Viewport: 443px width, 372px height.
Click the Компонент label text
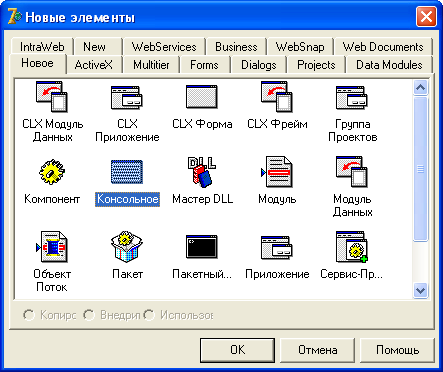coord(52,199)
